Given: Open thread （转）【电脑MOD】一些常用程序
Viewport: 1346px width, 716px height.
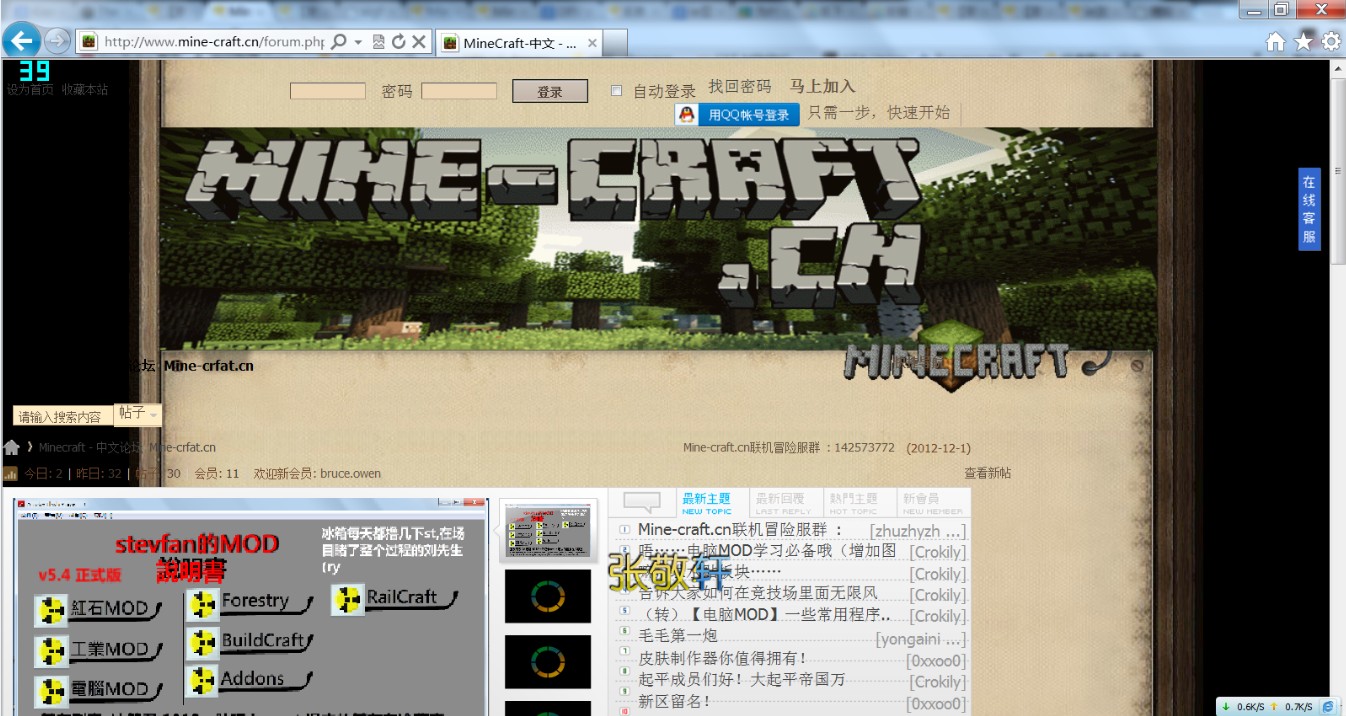Looking at the screenshot, I should pyautogui.click(x=765, y=615).
